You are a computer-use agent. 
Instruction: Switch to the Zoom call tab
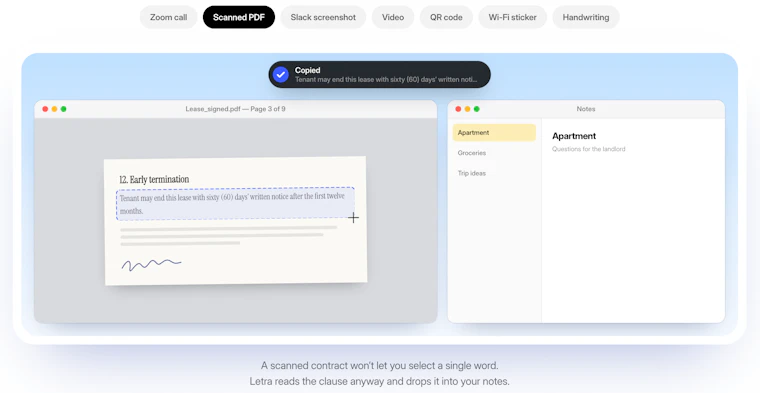[x=168, y=17]
